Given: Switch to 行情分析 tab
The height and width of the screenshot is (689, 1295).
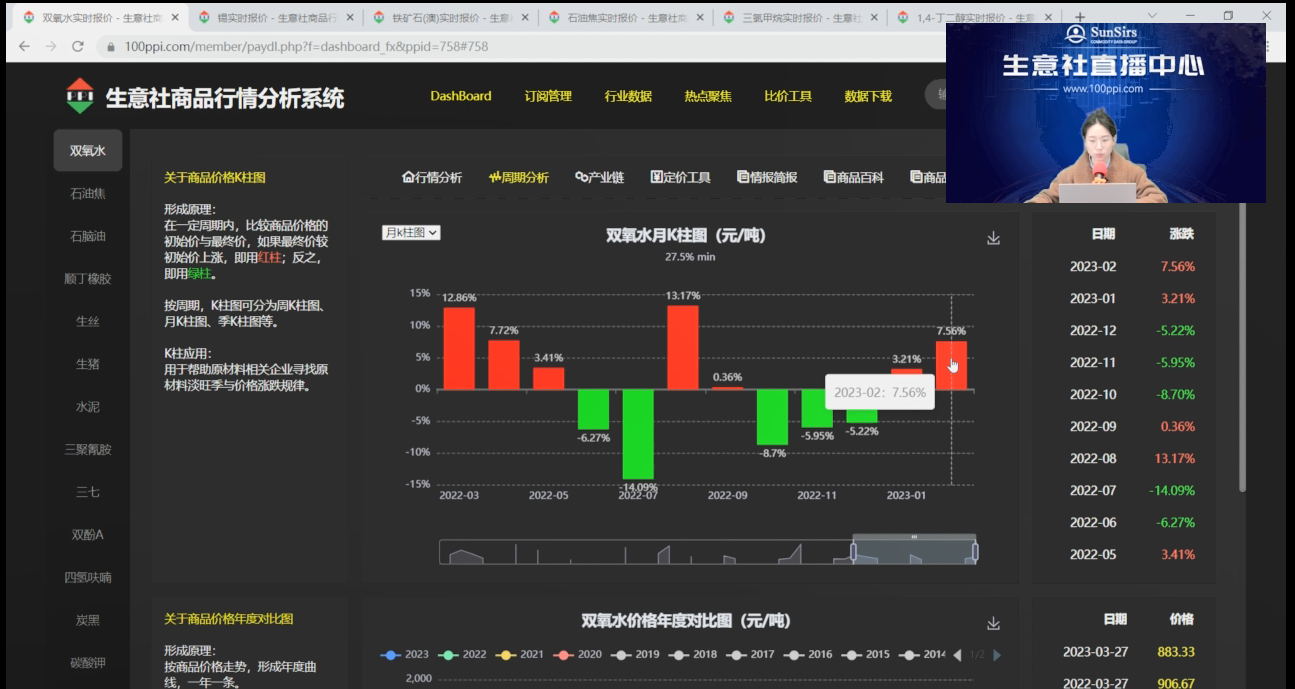Looking at the screenshot, I should click(432, 177).
